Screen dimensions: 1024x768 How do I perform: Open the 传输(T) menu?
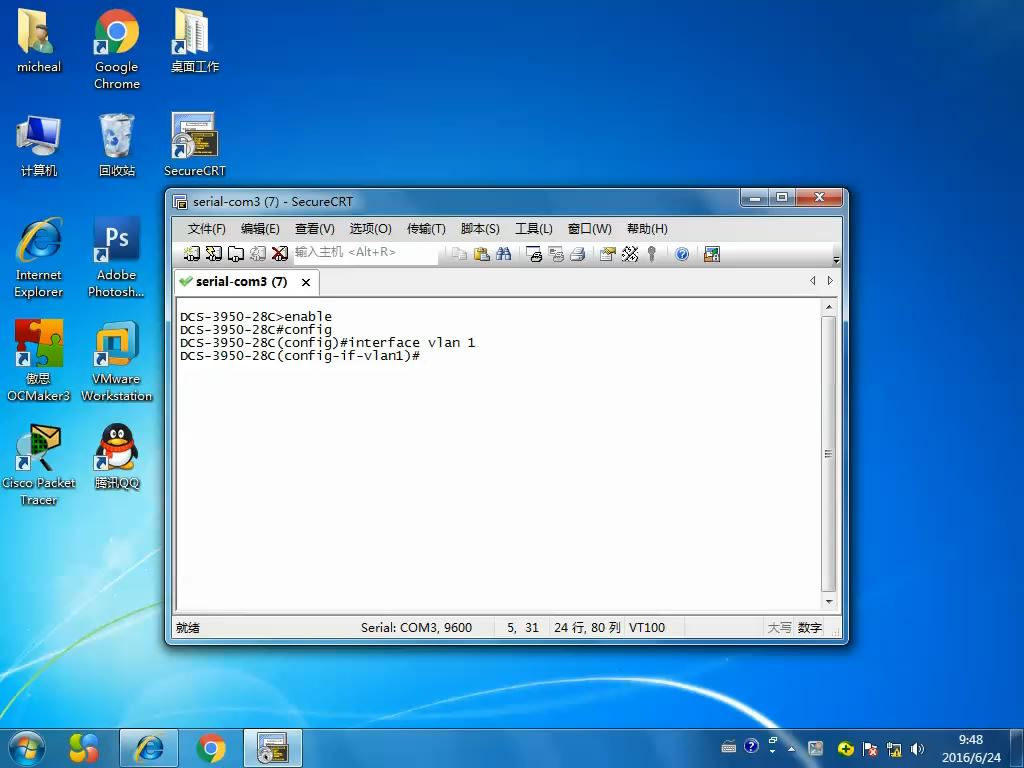(x=426, y=229)
